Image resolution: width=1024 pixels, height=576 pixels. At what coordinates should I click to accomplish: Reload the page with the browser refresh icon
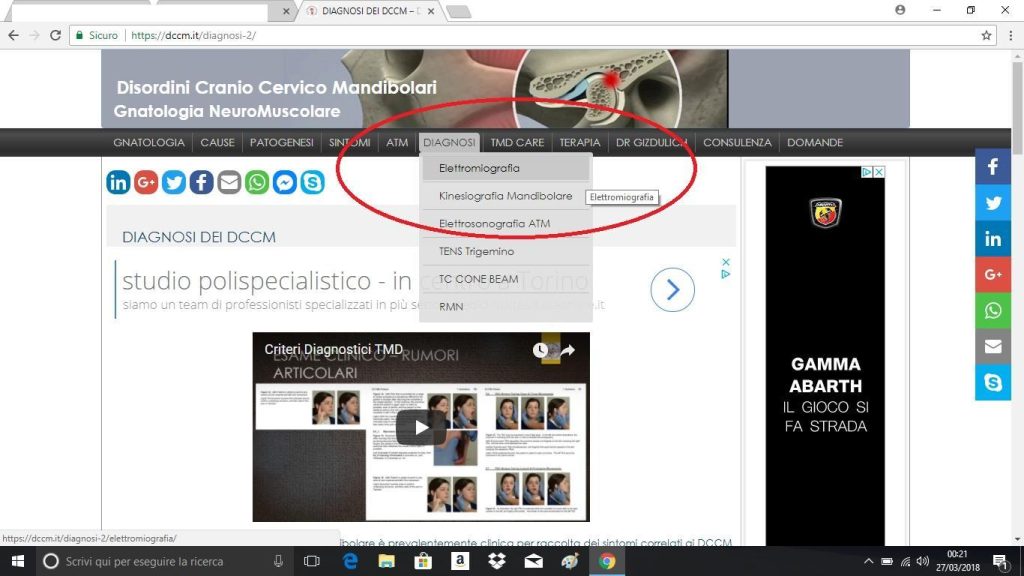coord(56,35)
